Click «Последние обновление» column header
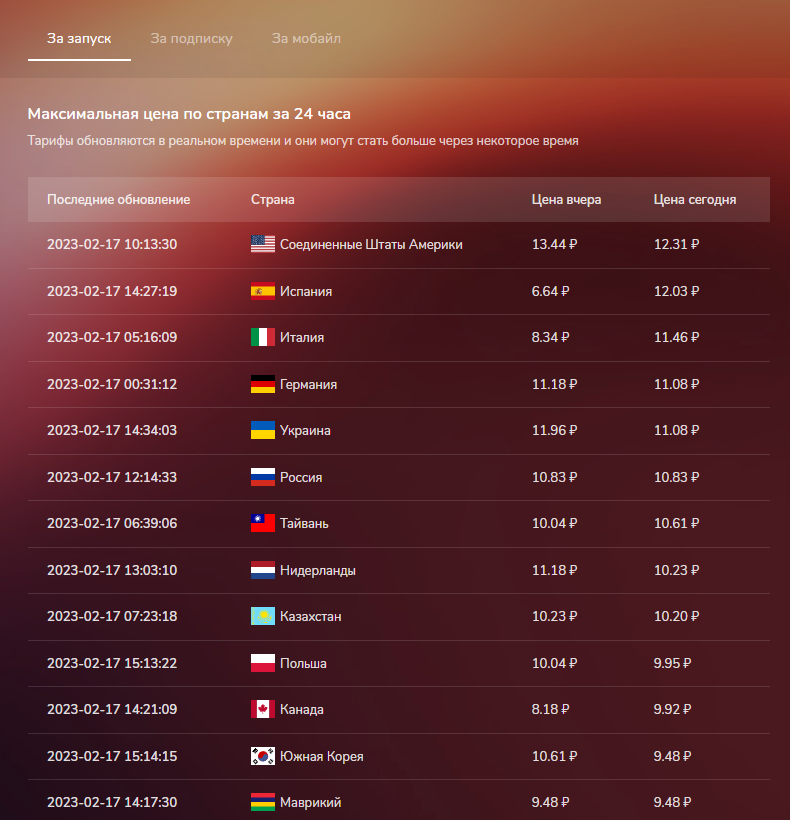Image resolution: width=790 pixels, height=820 pixels. pyautogui.click(x=118, y=199)
